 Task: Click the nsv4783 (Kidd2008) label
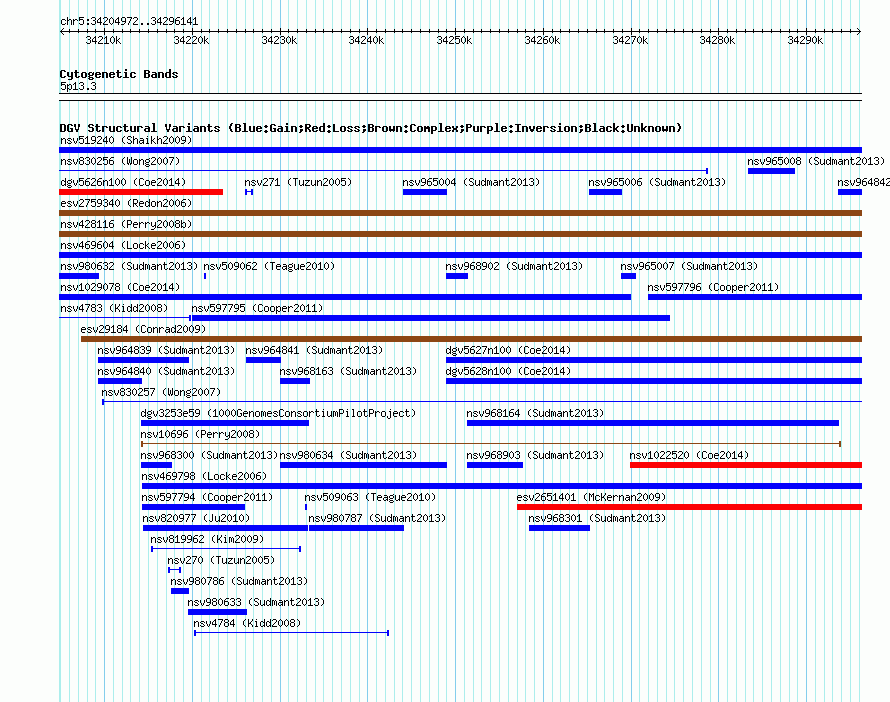(x=114, y=308)
